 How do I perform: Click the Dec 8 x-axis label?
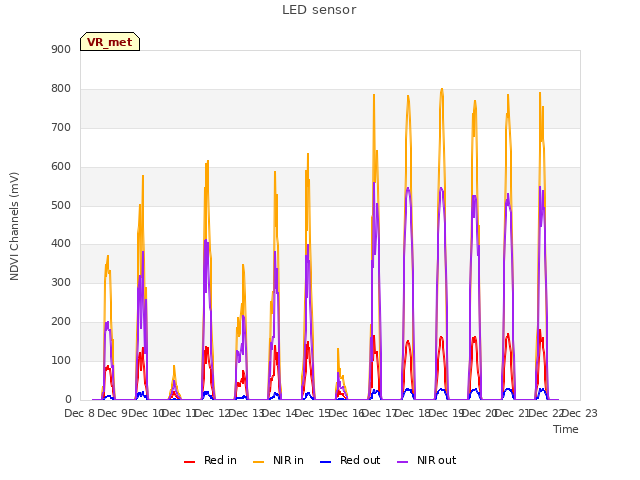pos(80,413)
